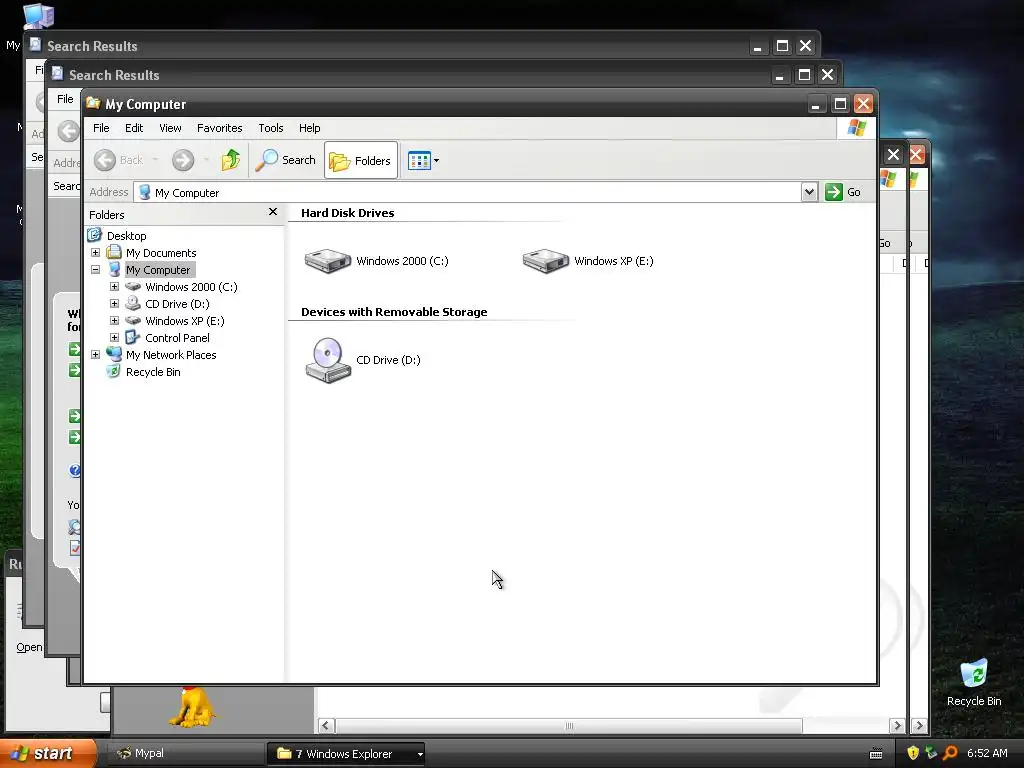The height and width of the screenshot is (768, 1024).
Task: Select Windows 2000 (C:) hard disk icon
Action: click(328, 261)
